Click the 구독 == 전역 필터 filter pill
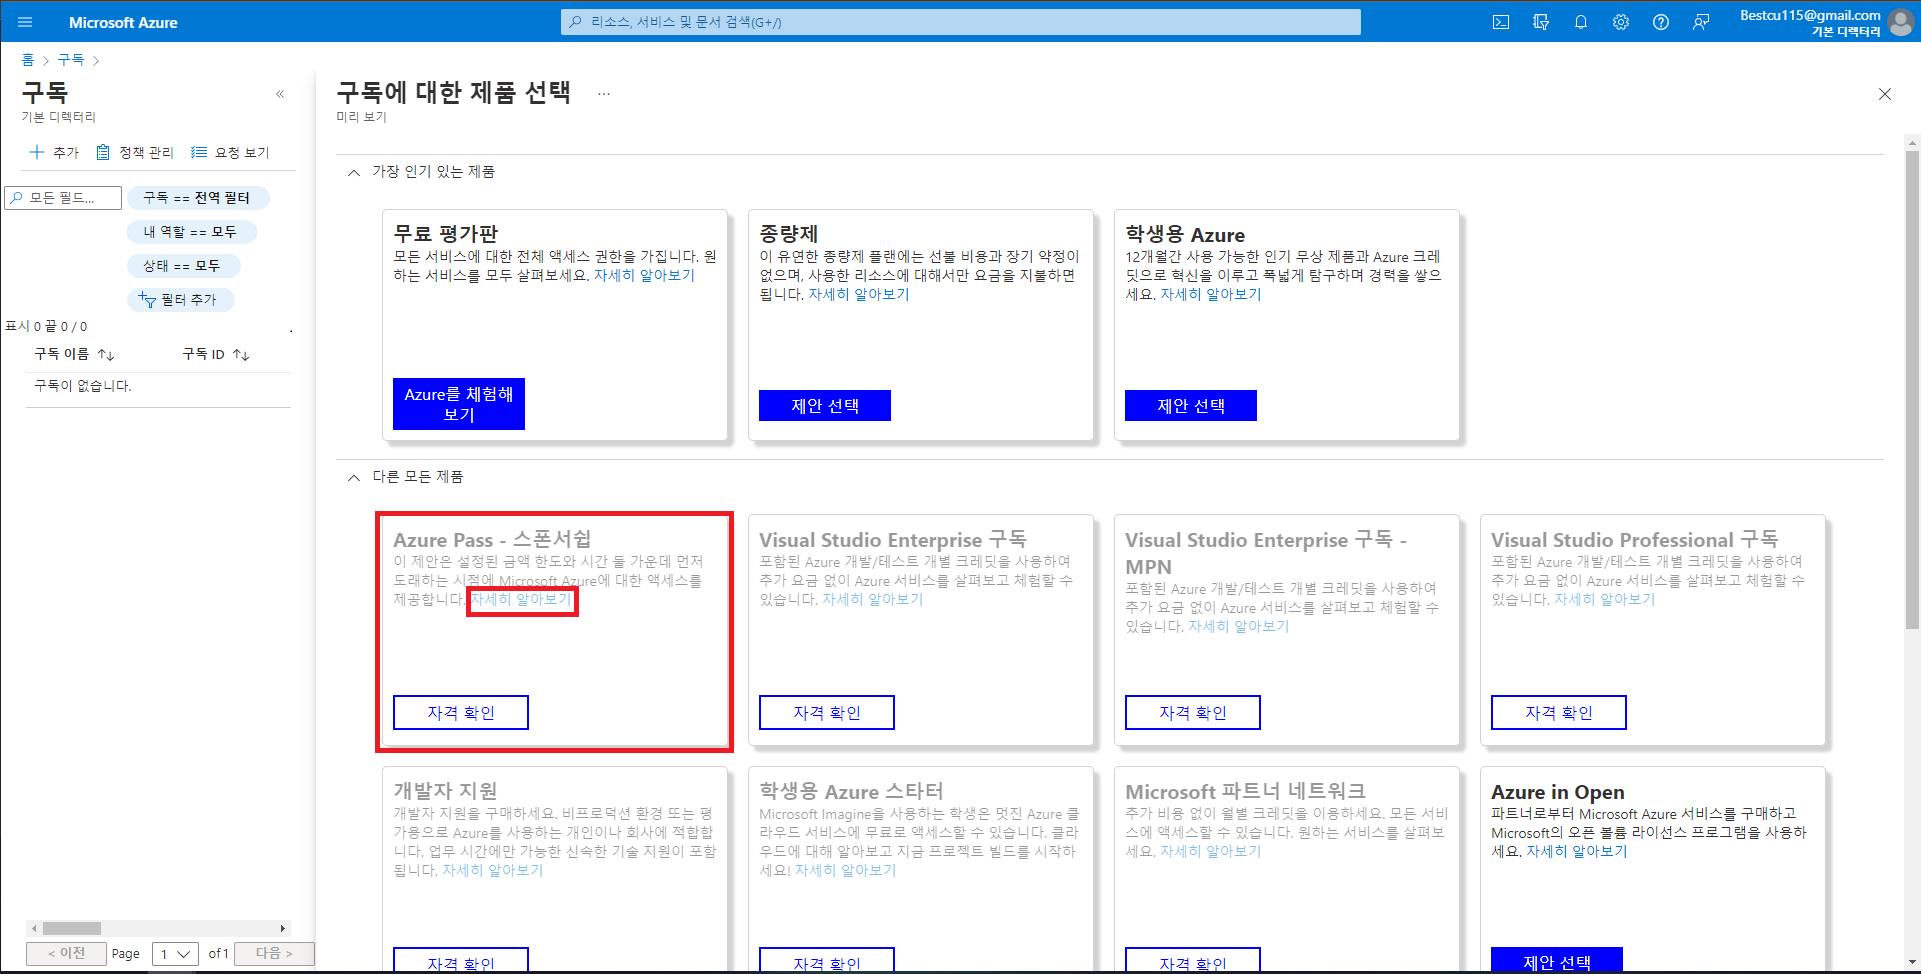Viewport: 1921px width, 974px height. click(198, 198)
